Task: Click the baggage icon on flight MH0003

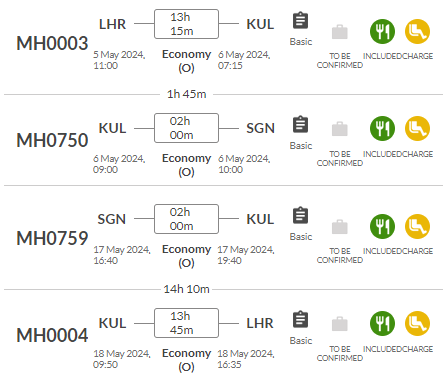Action: pos(340,32)
